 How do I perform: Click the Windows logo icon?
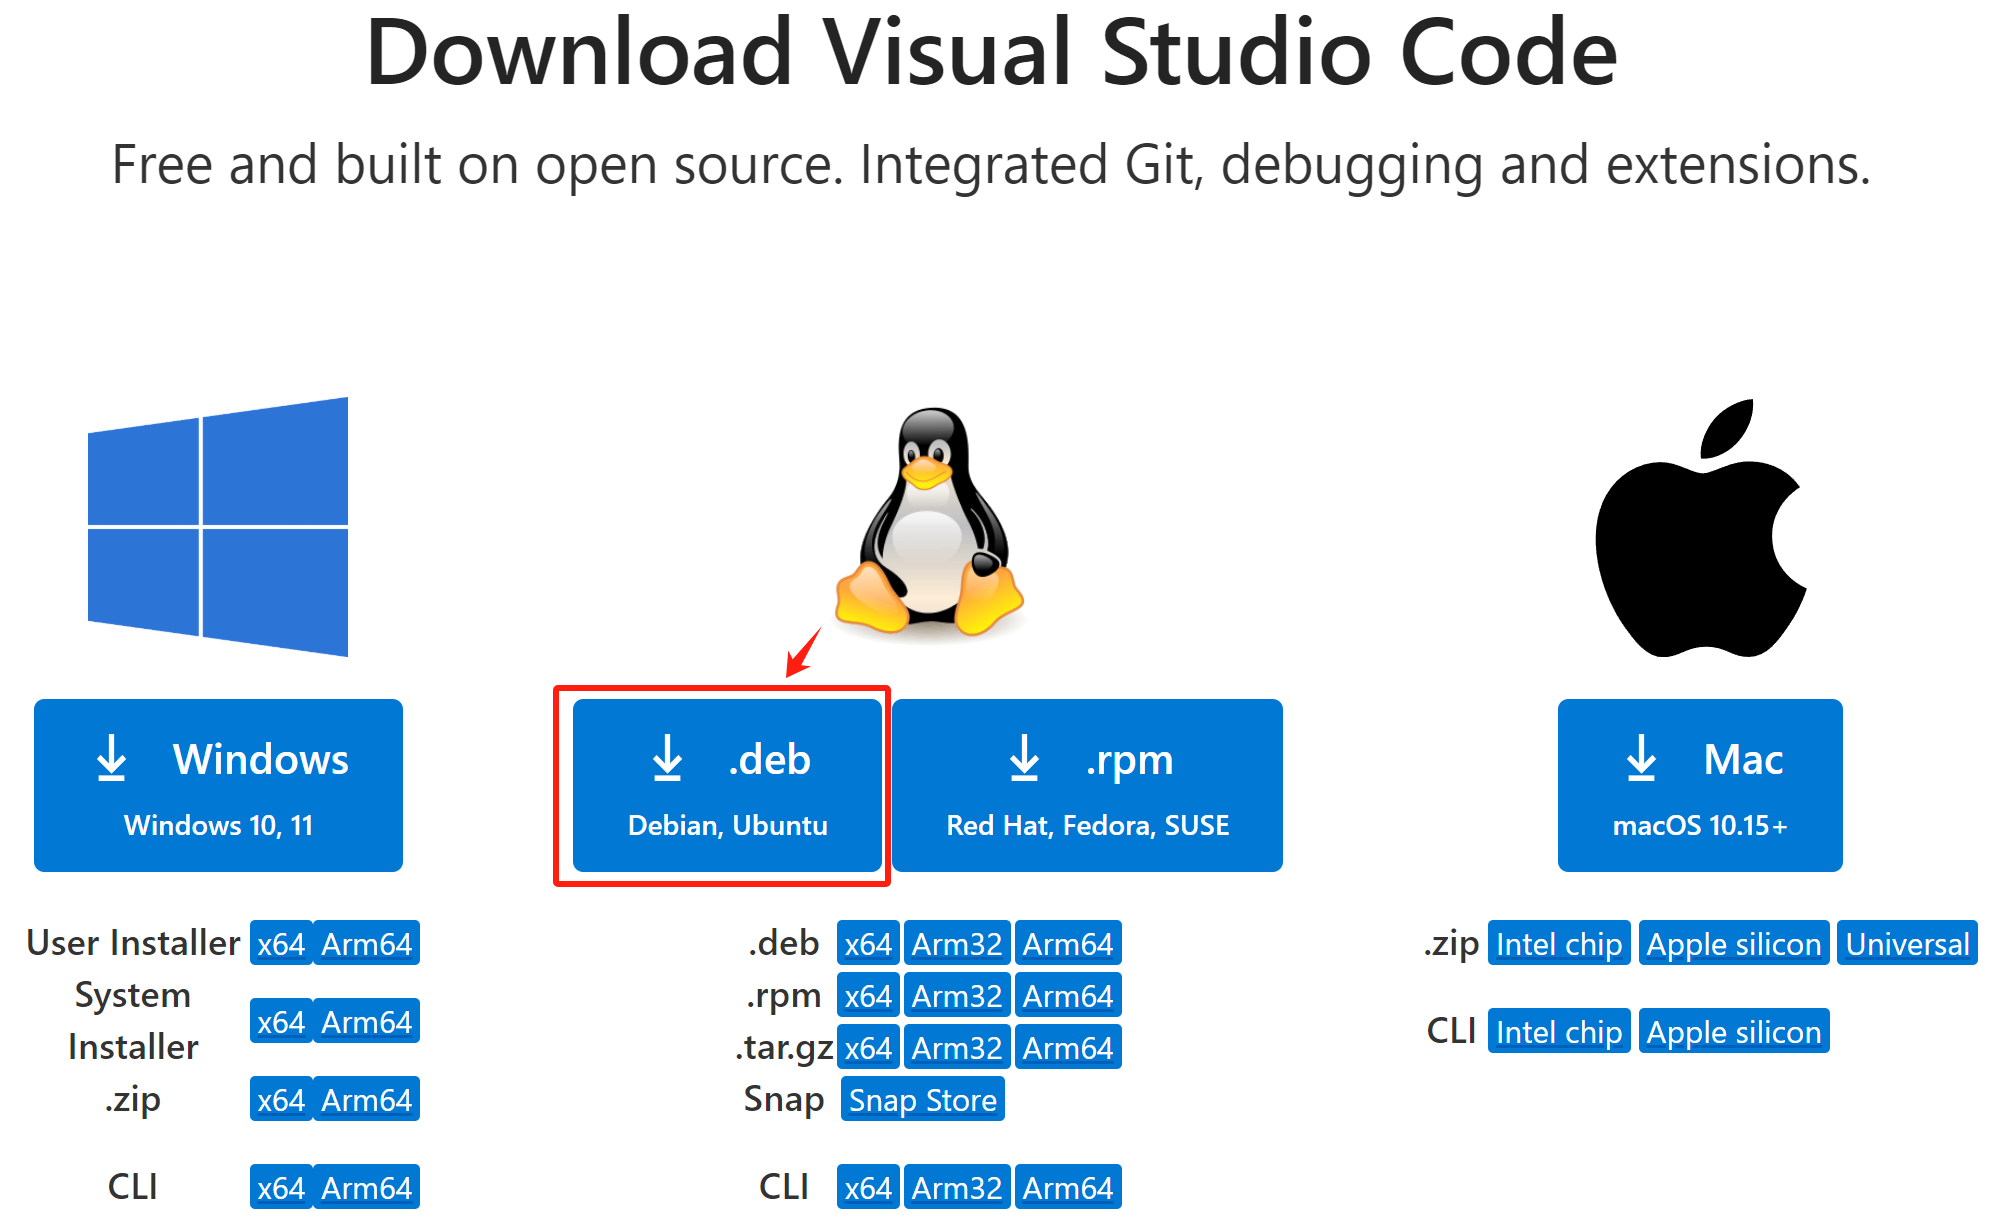point(217,527)
